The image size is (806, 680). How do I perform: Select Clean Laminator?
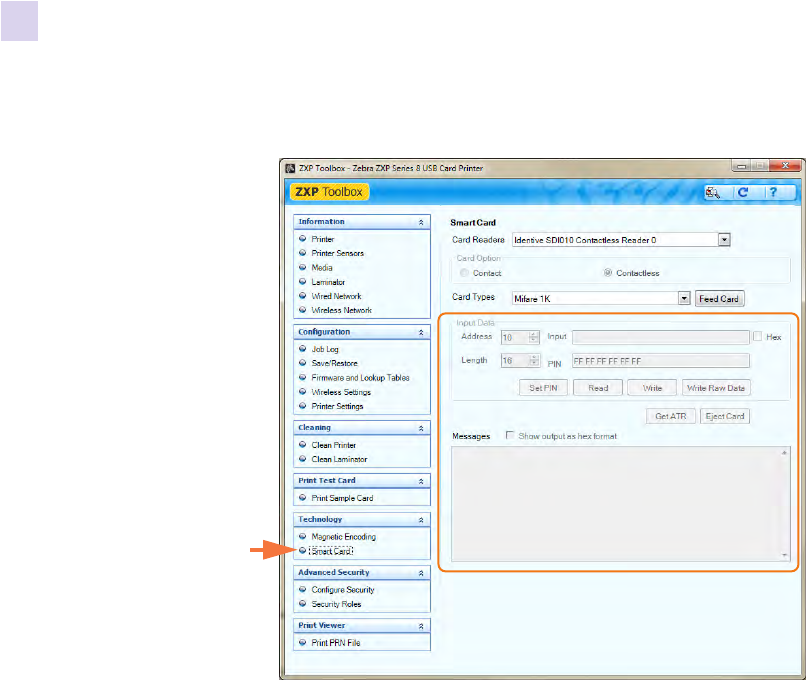(x=339, y=459)
